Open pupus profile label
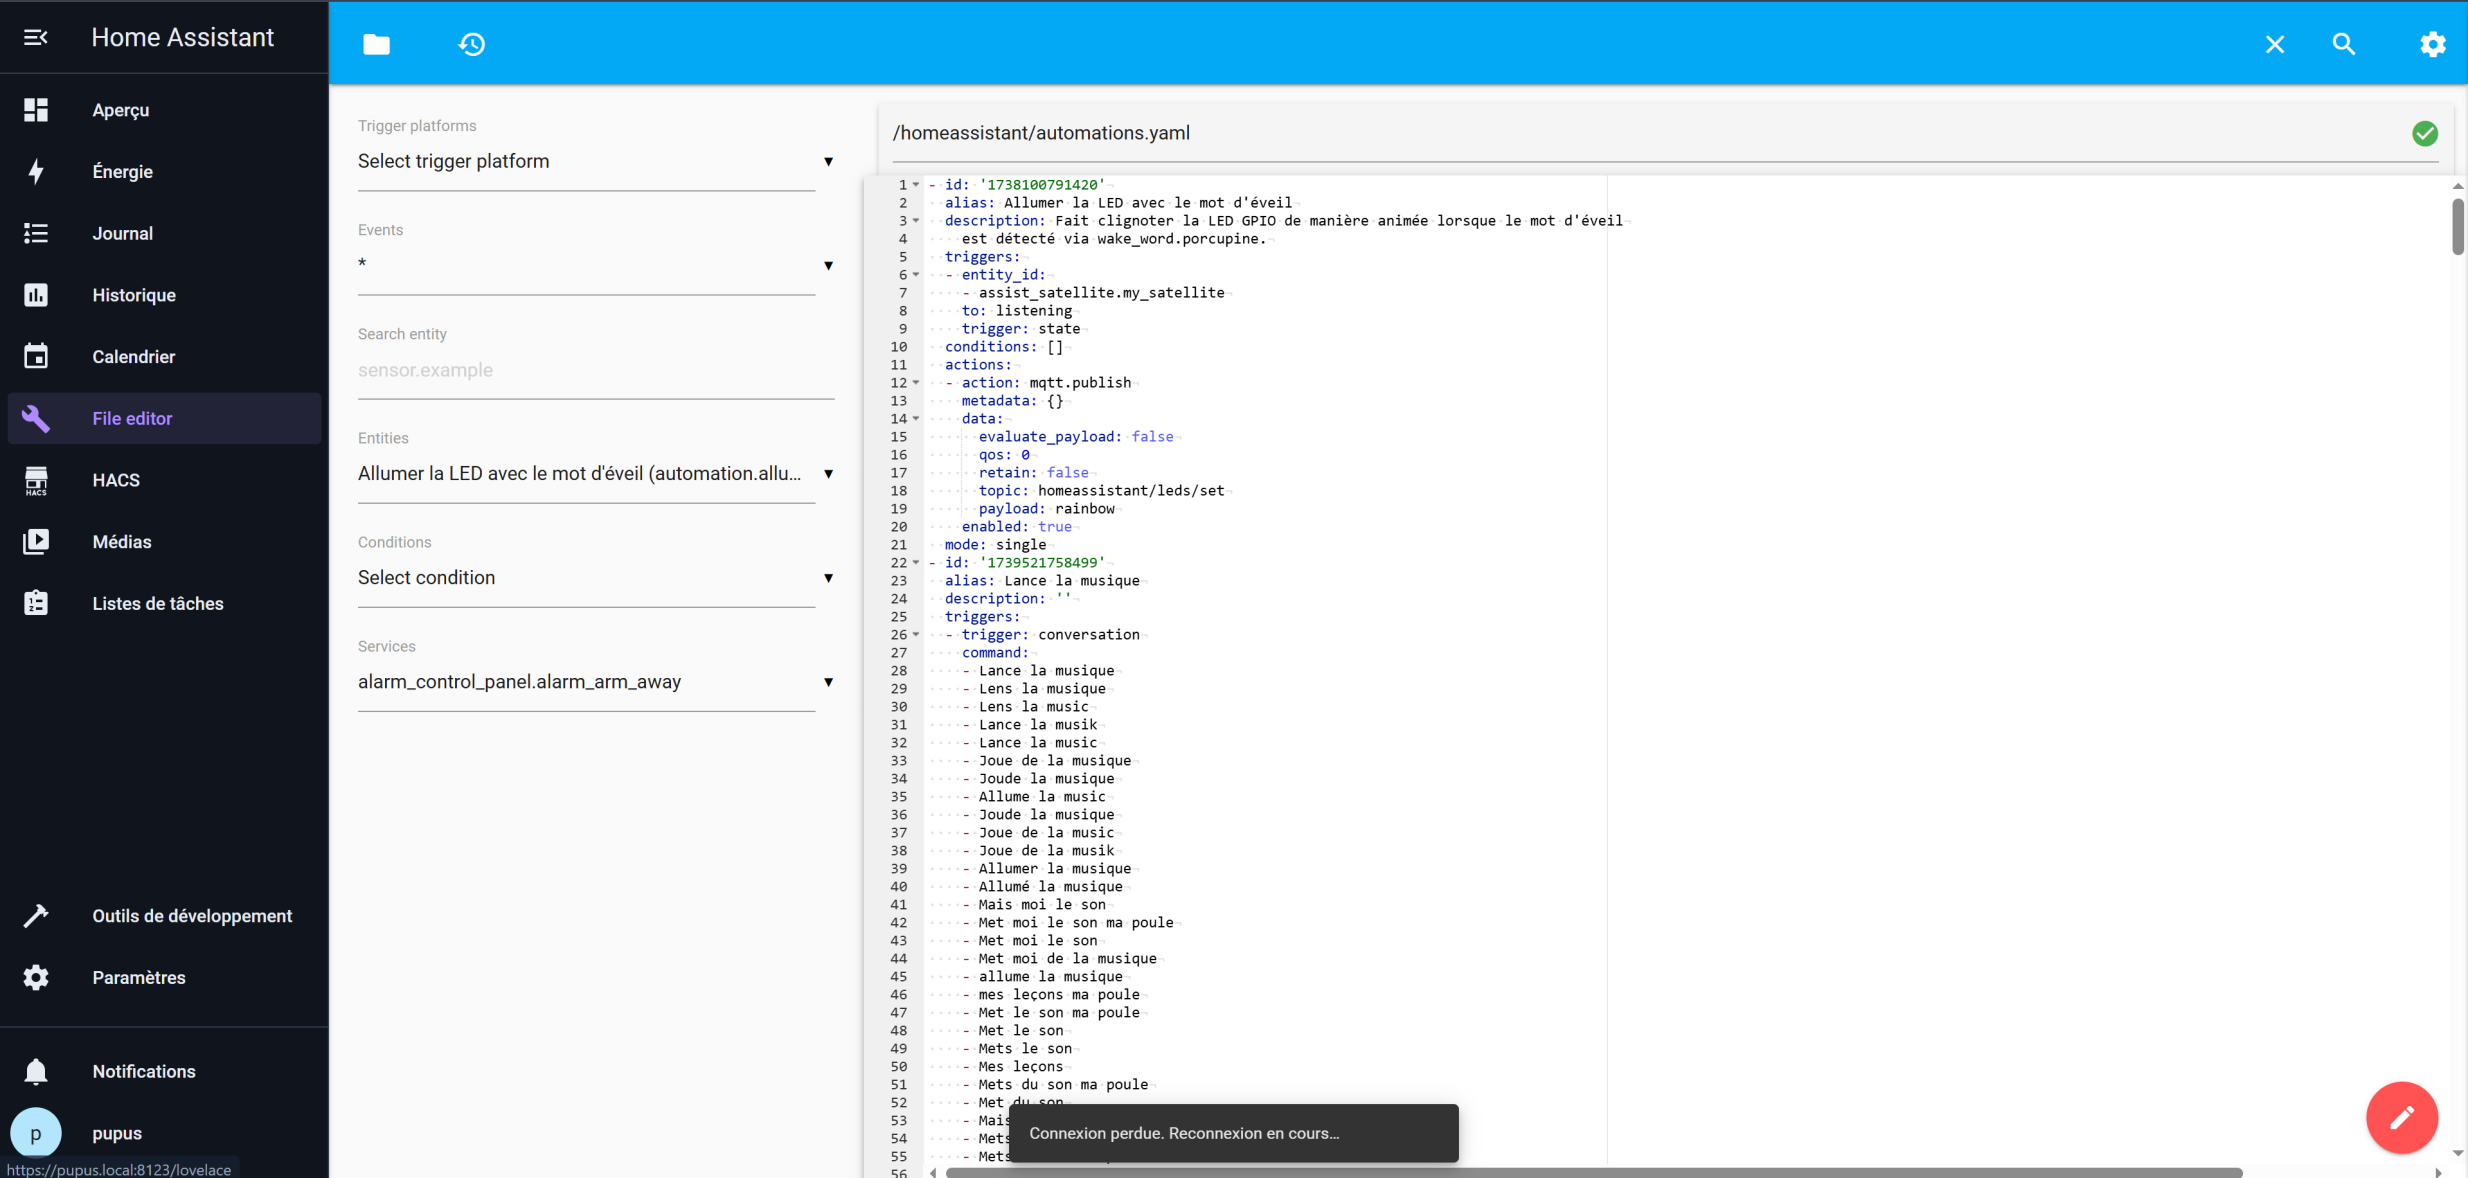This screenshot has height=1178, width=2468. (117, 1133)
